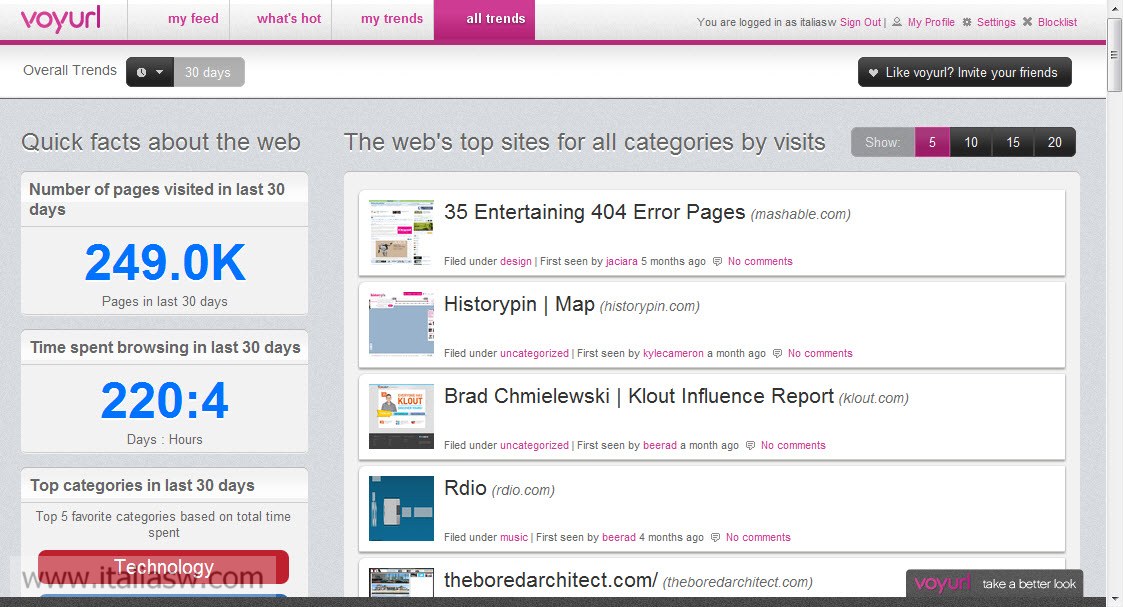Open the theboredarchitect.com thumbnail

tap(401, 583)
